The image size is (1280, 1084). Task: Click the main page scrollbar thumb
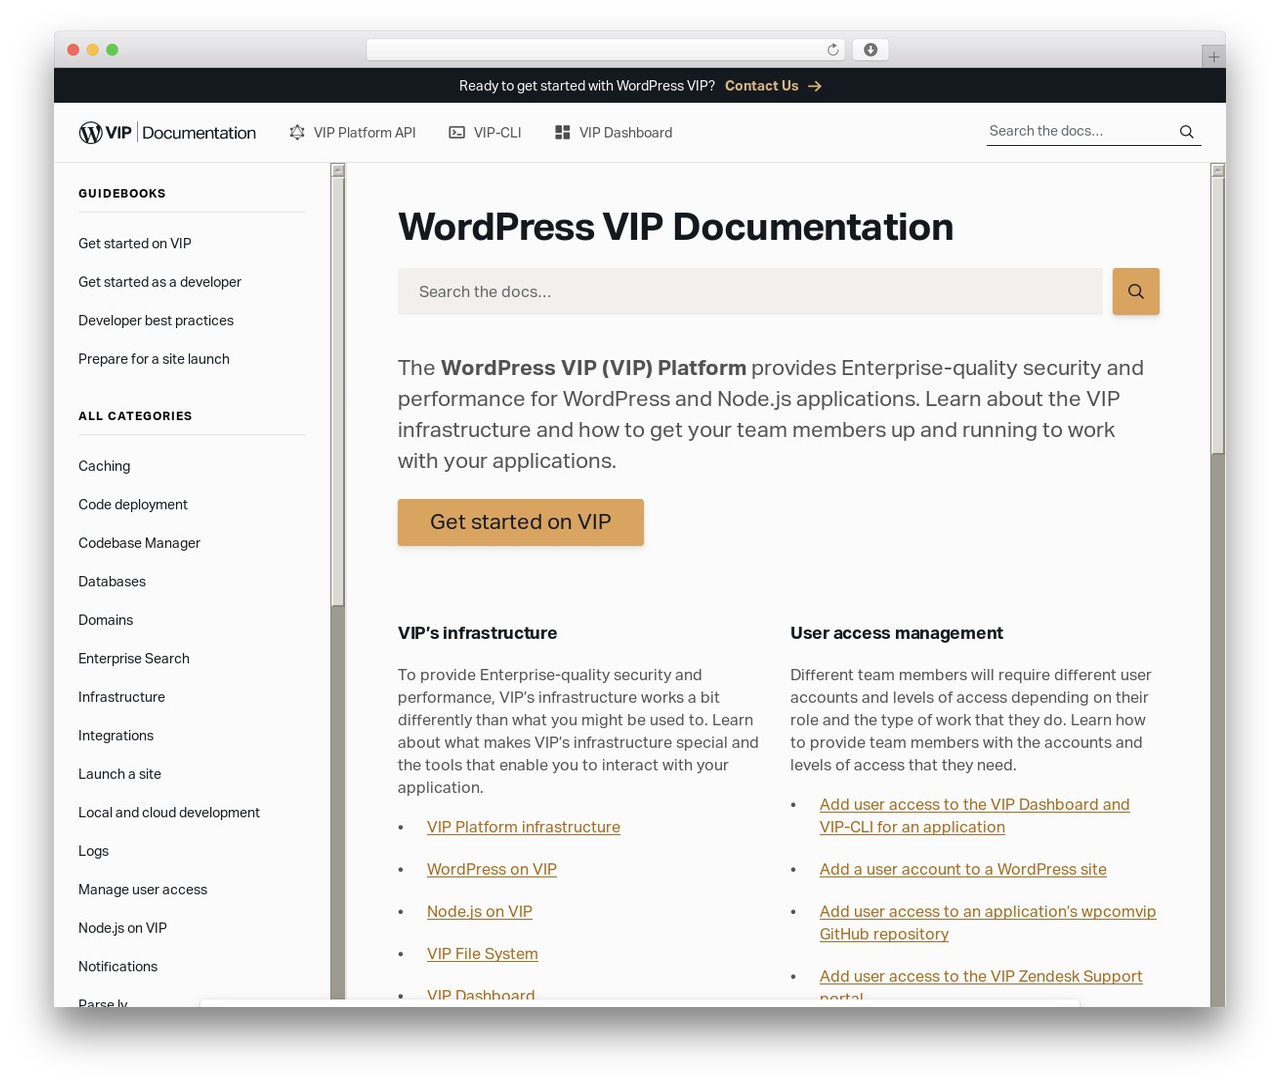pyautogui.click(x=1217, y=316)
